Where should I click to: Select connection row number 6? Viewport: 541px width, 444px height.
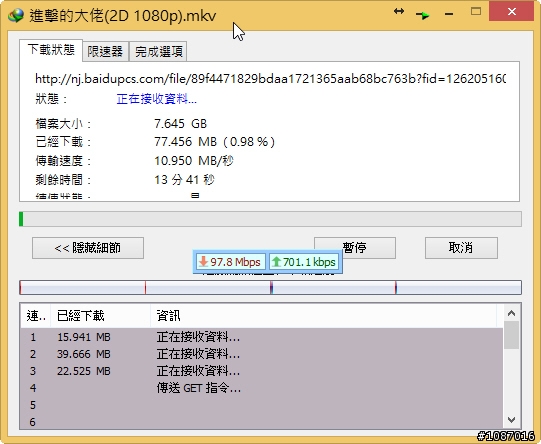tap(262, 422)
